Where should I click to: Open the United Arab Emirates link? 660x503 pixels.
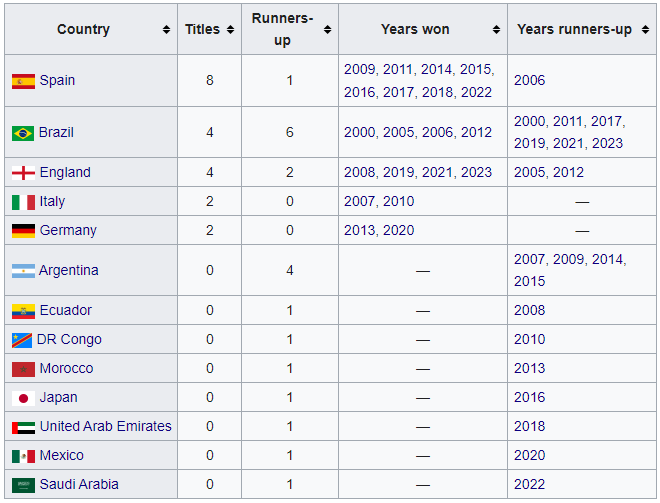click(x=105, y=427)
